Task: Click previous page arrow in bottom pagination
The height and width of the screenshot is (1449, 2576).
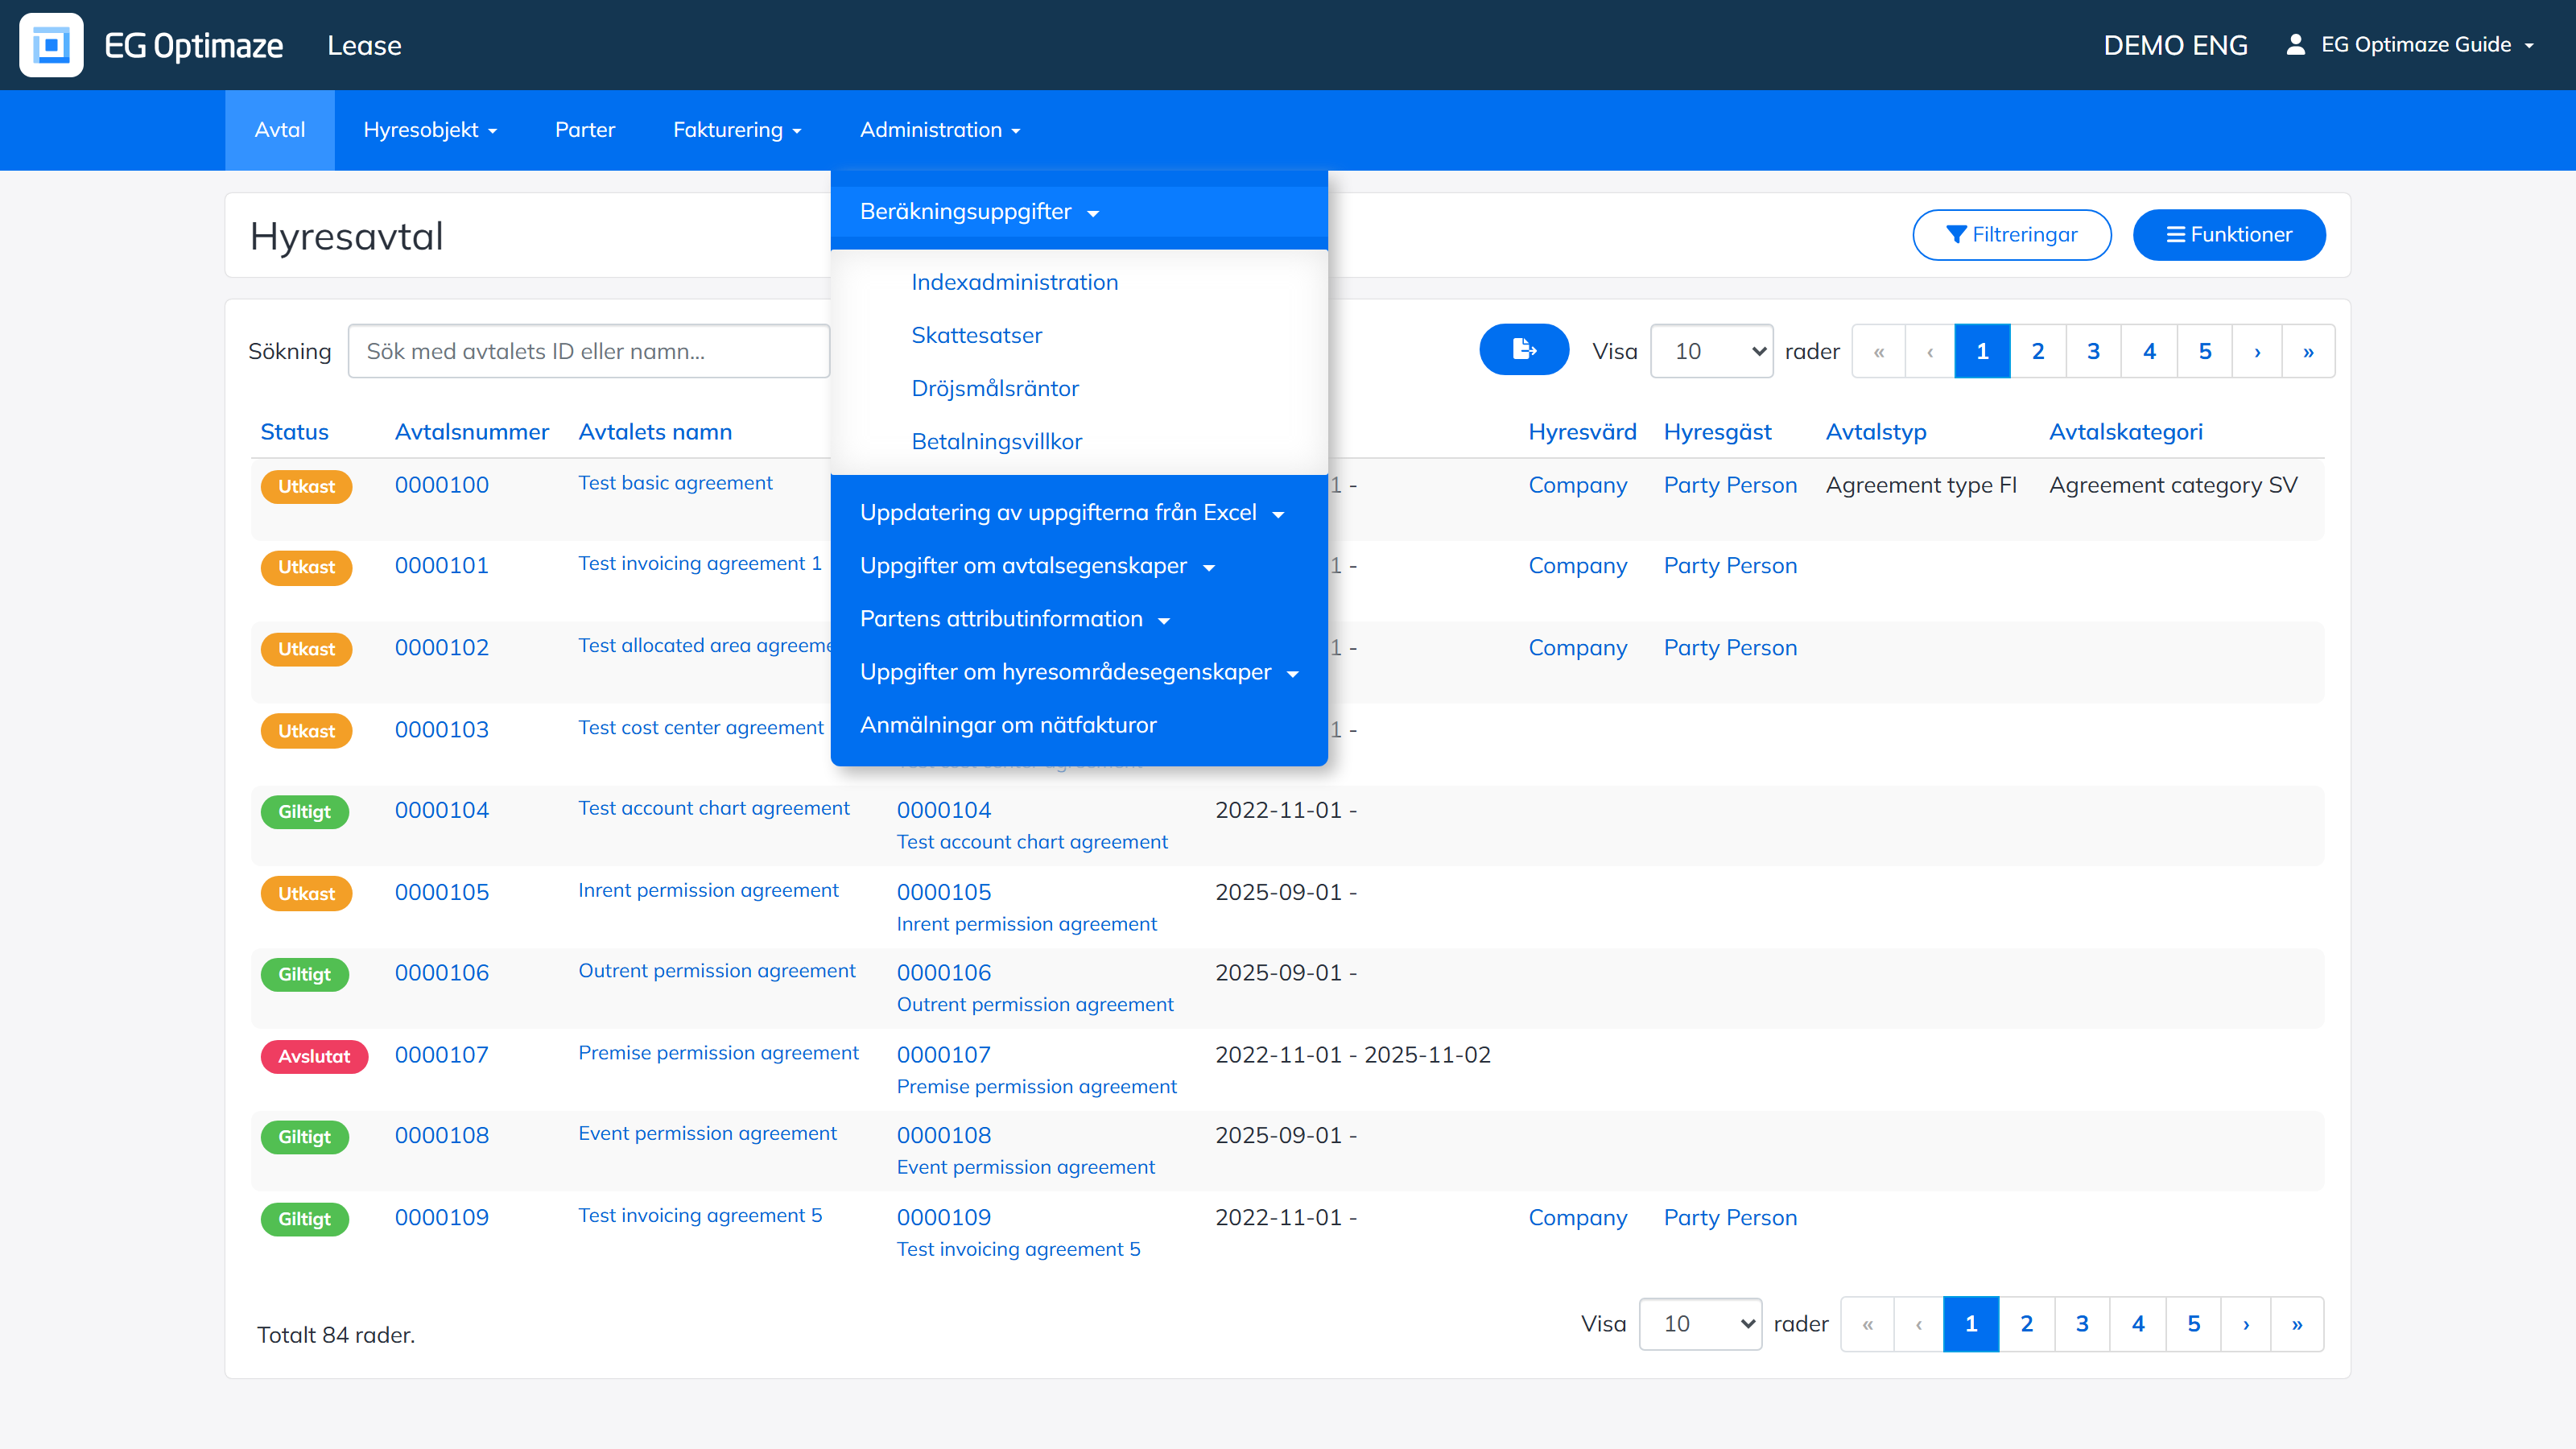Action: pos(1919,1324)
